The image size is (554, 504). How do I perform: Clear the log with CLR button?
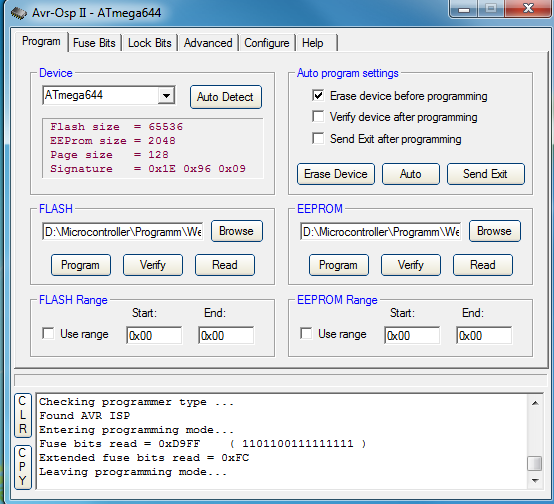23,415
